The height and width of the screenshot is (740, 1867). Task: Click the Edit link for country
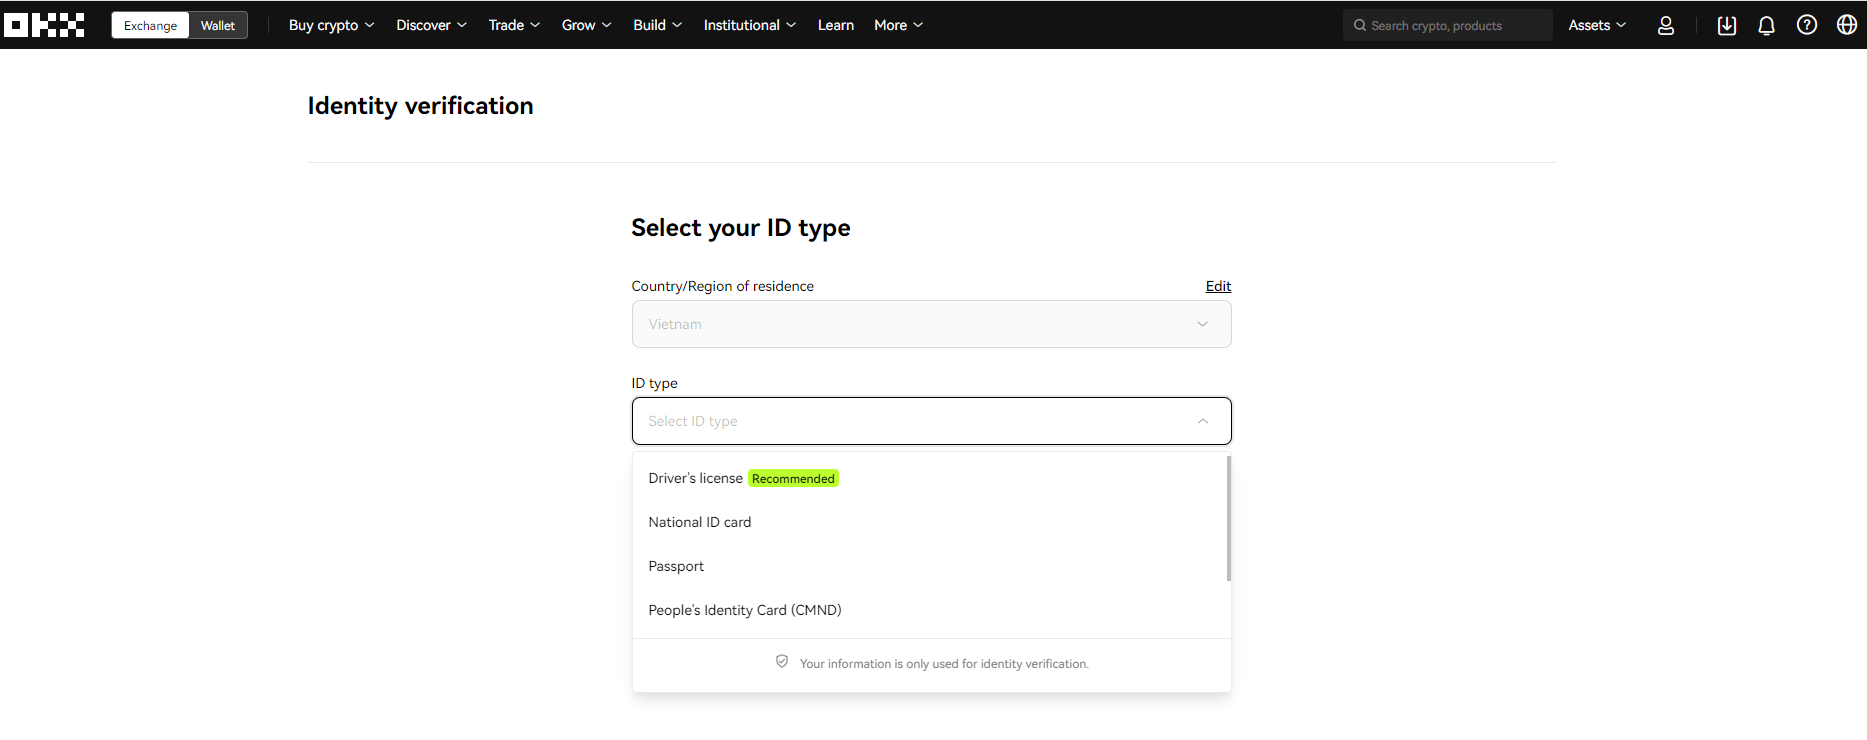1218,286
